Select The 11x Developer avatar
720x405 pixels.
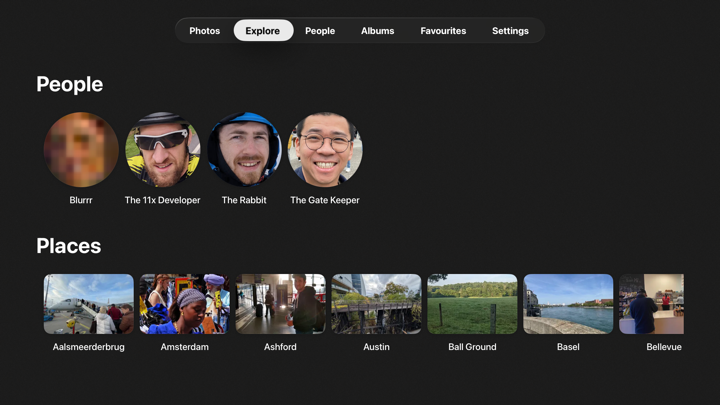pos(163,149)
